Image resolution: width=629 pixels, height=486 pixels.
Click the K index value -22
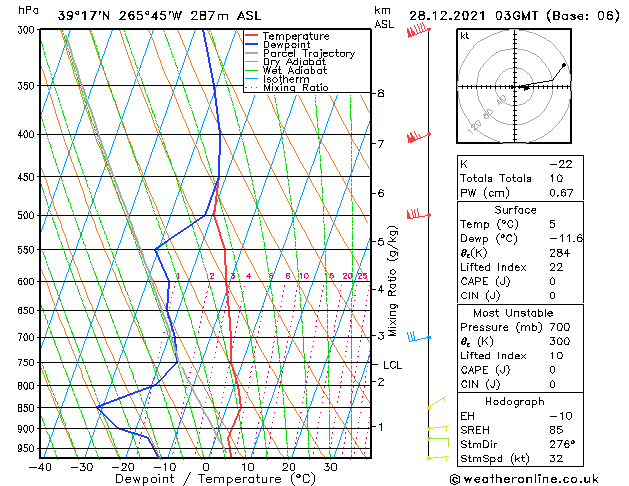(561, 164)
